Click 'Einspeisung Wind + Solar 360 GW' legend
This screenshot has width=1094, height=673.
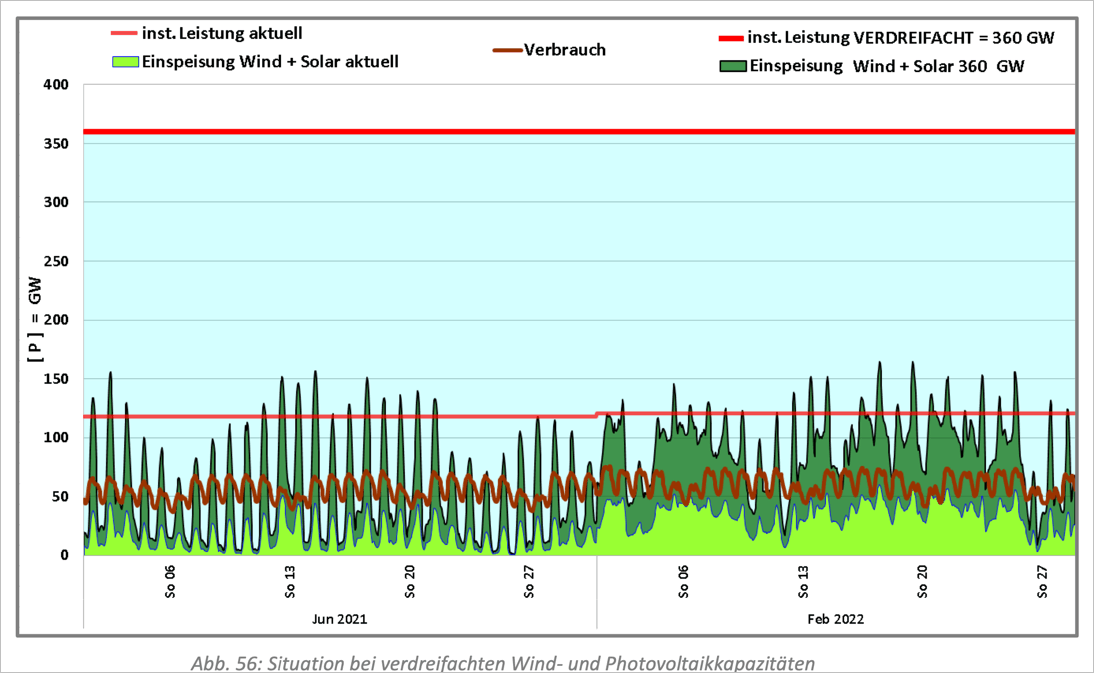pyautogui.click(x=887, y=66)
